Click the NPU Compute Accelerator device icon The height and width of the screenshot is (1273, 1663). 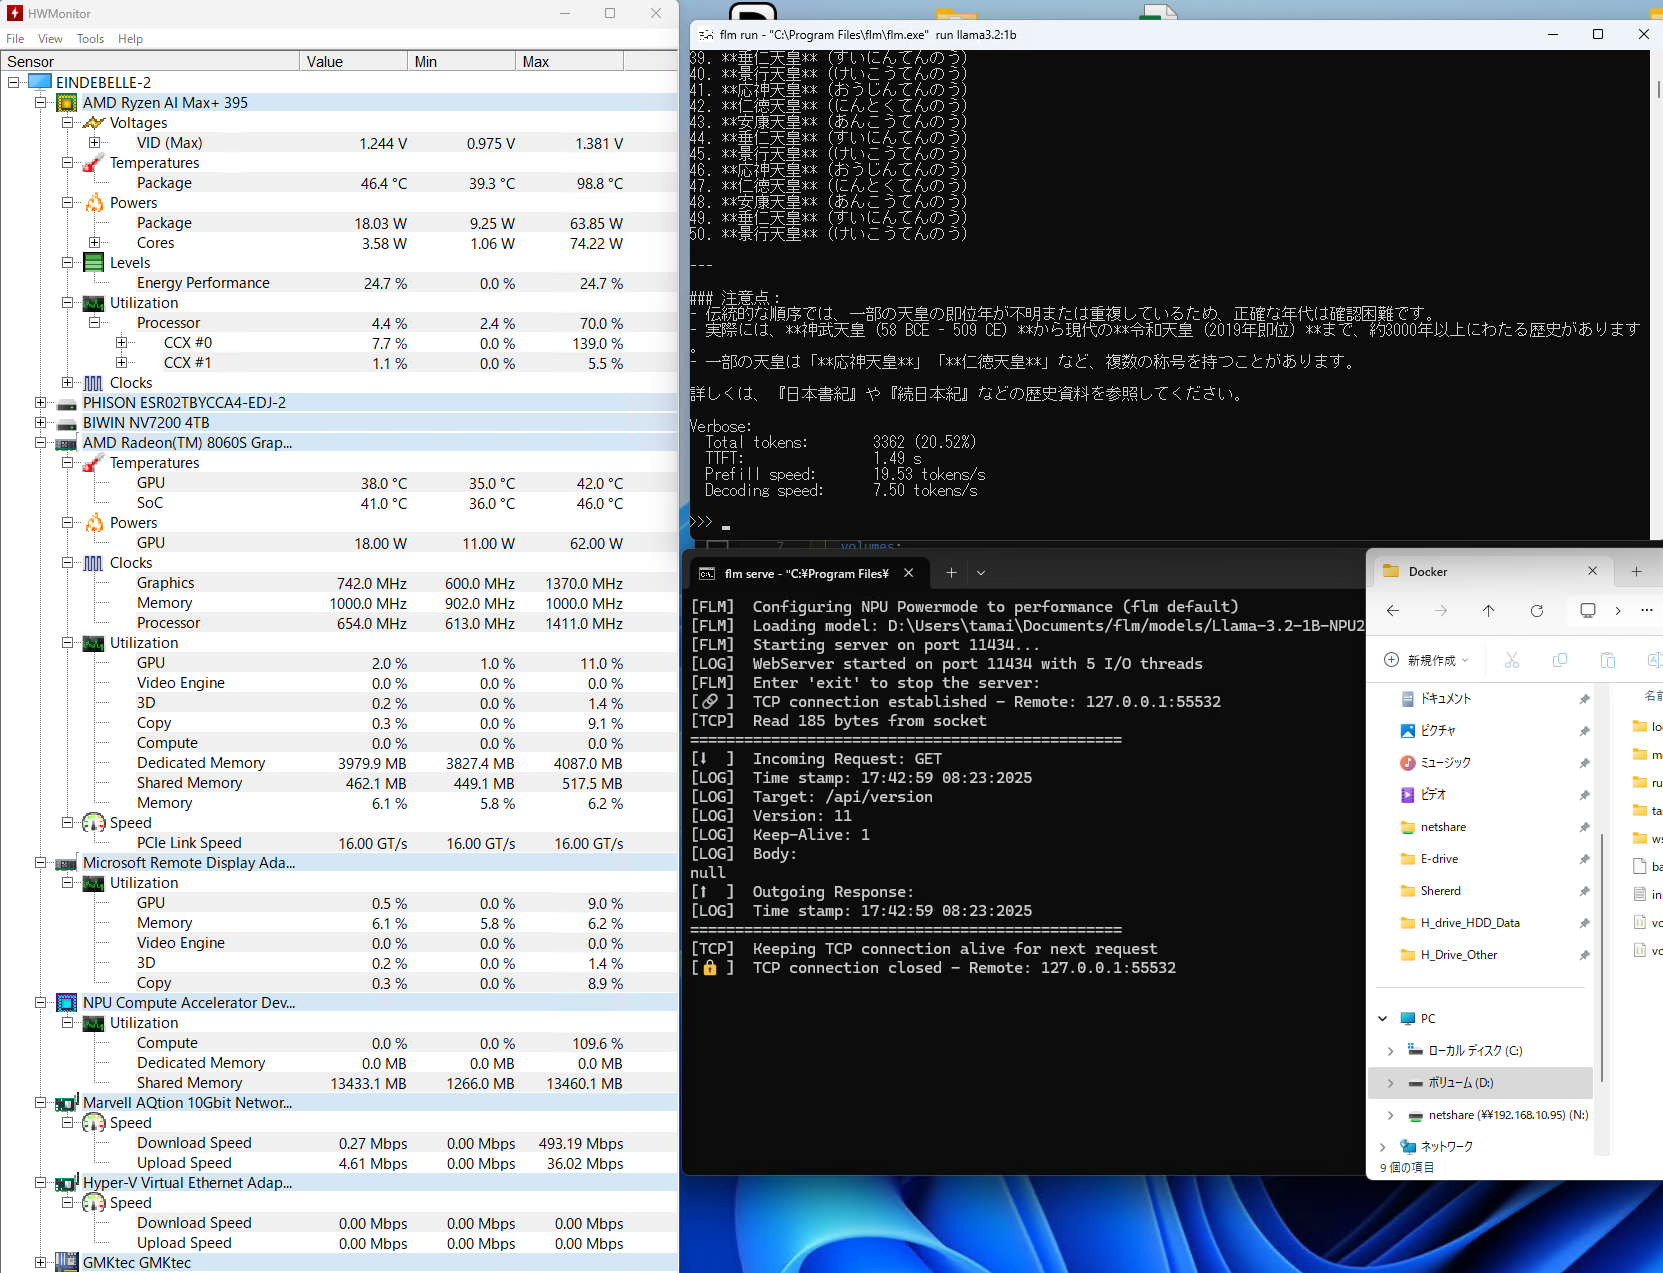tap(67, 1003)
